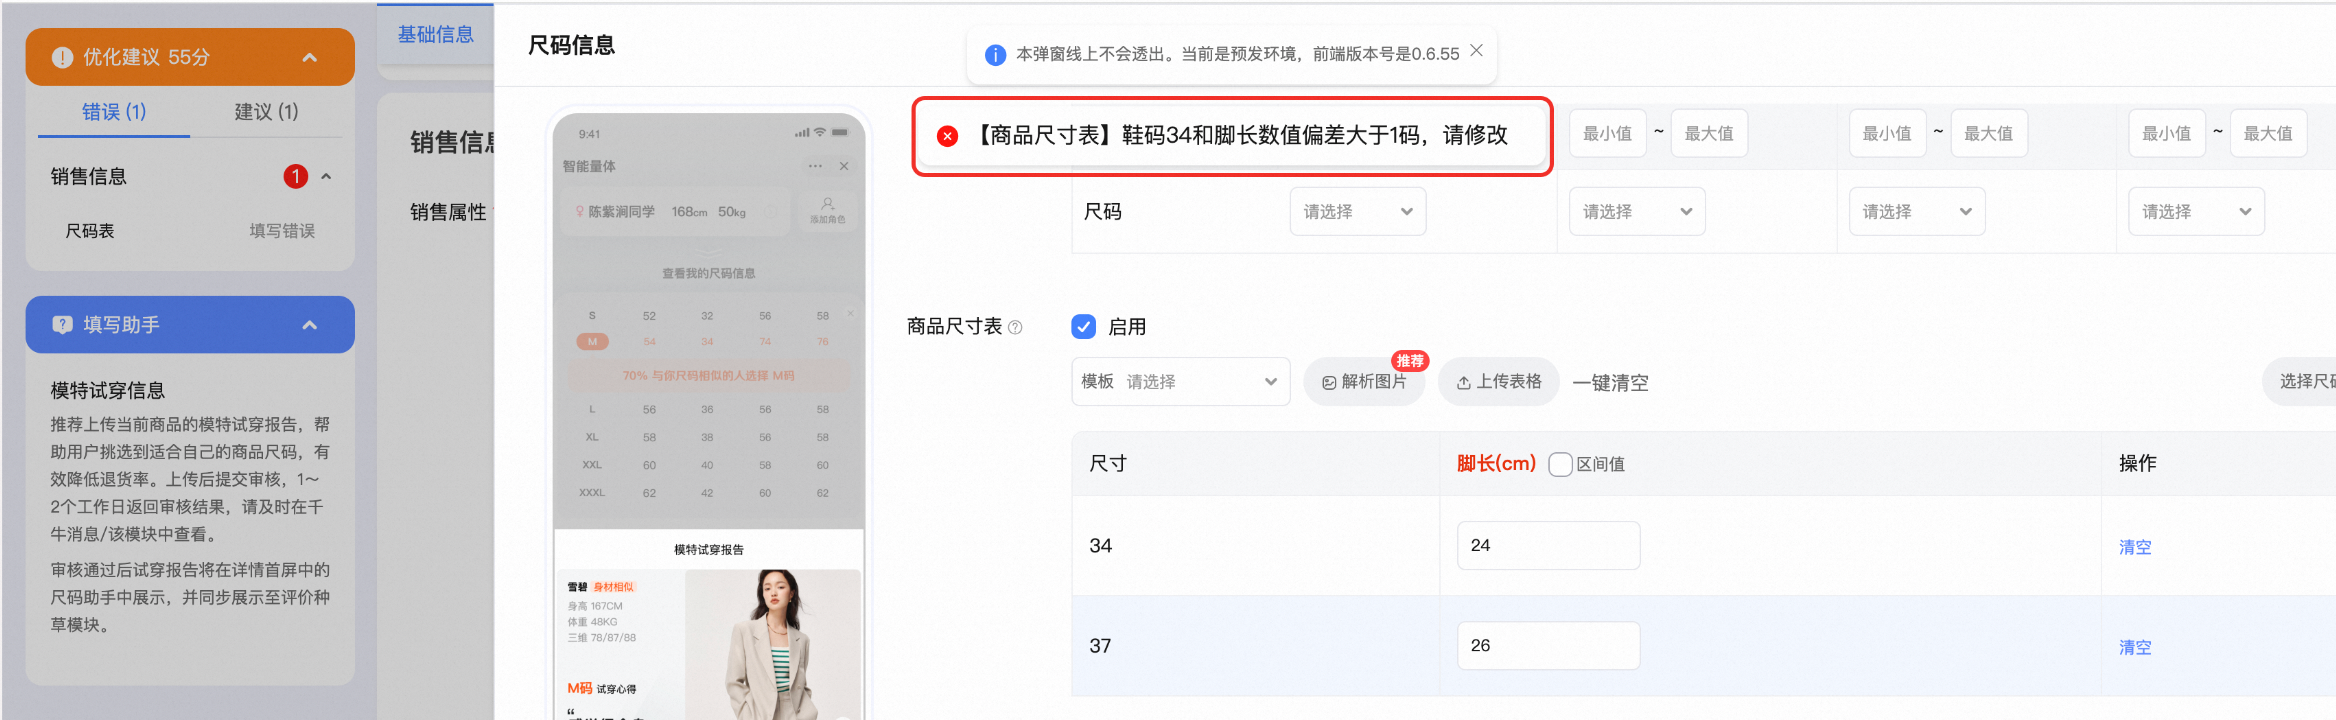Click the red error count badge on 销售信息

point(295,177)
